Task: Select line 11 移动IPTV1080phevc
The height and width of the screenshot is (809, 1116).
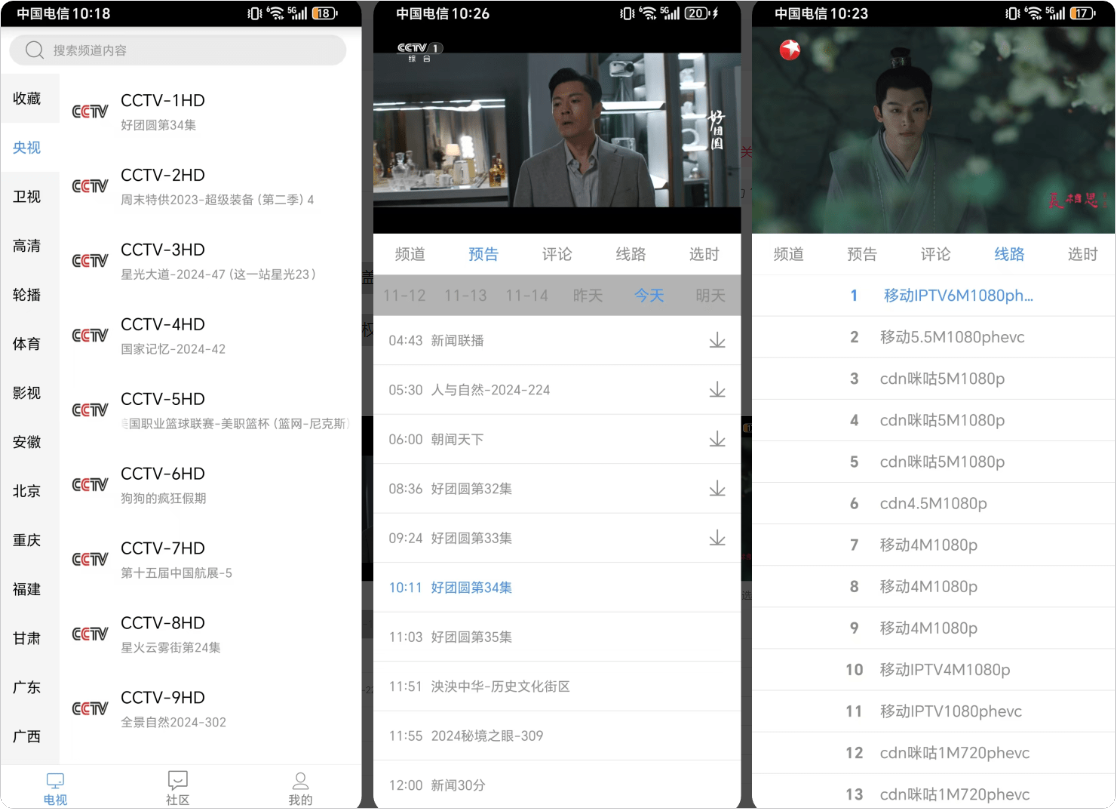Action: coord(933,712)
